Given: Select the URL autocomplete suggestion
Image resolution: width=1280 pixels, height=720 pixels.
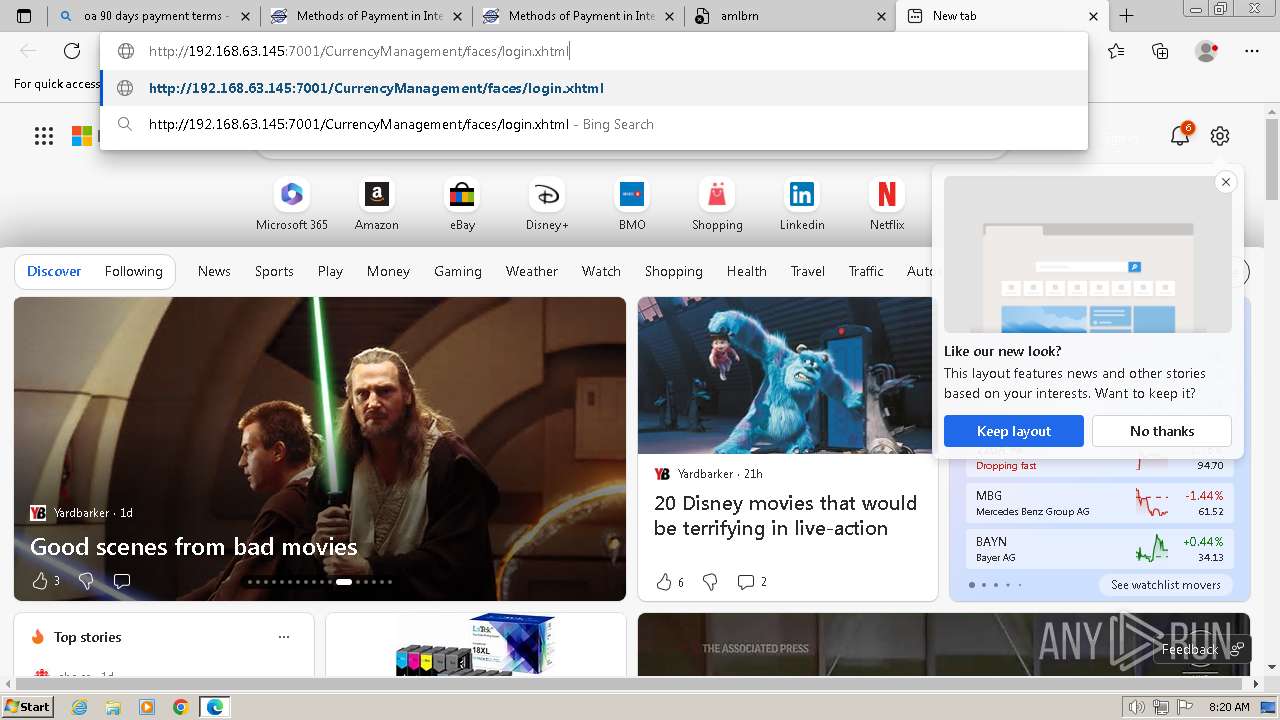Looking at the screenshot, I should tap(594, 88).
